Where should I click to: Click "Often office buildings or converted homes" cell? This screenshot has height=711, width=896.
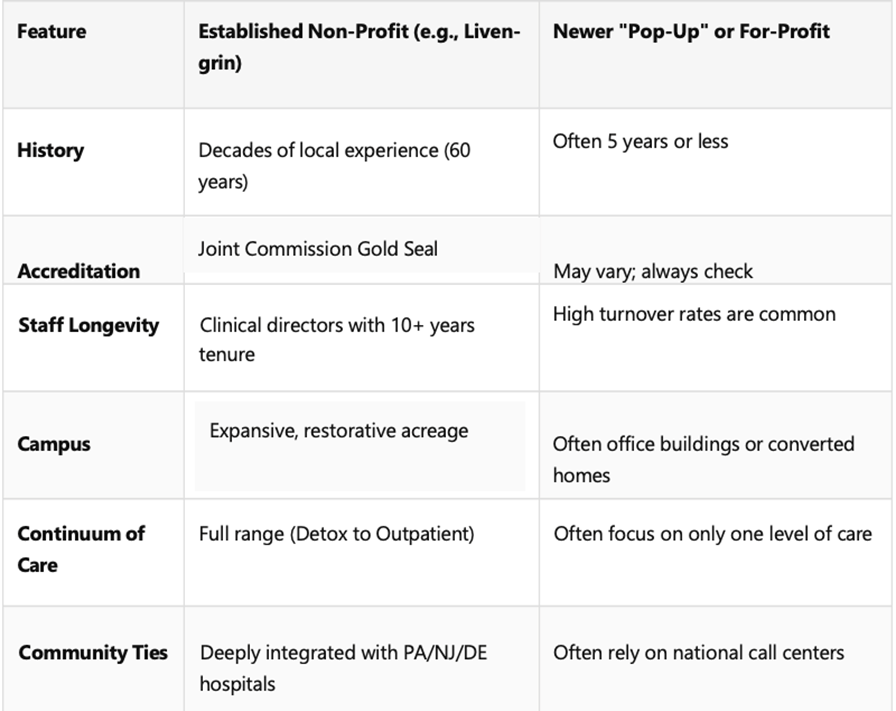[x=703, y=458]
